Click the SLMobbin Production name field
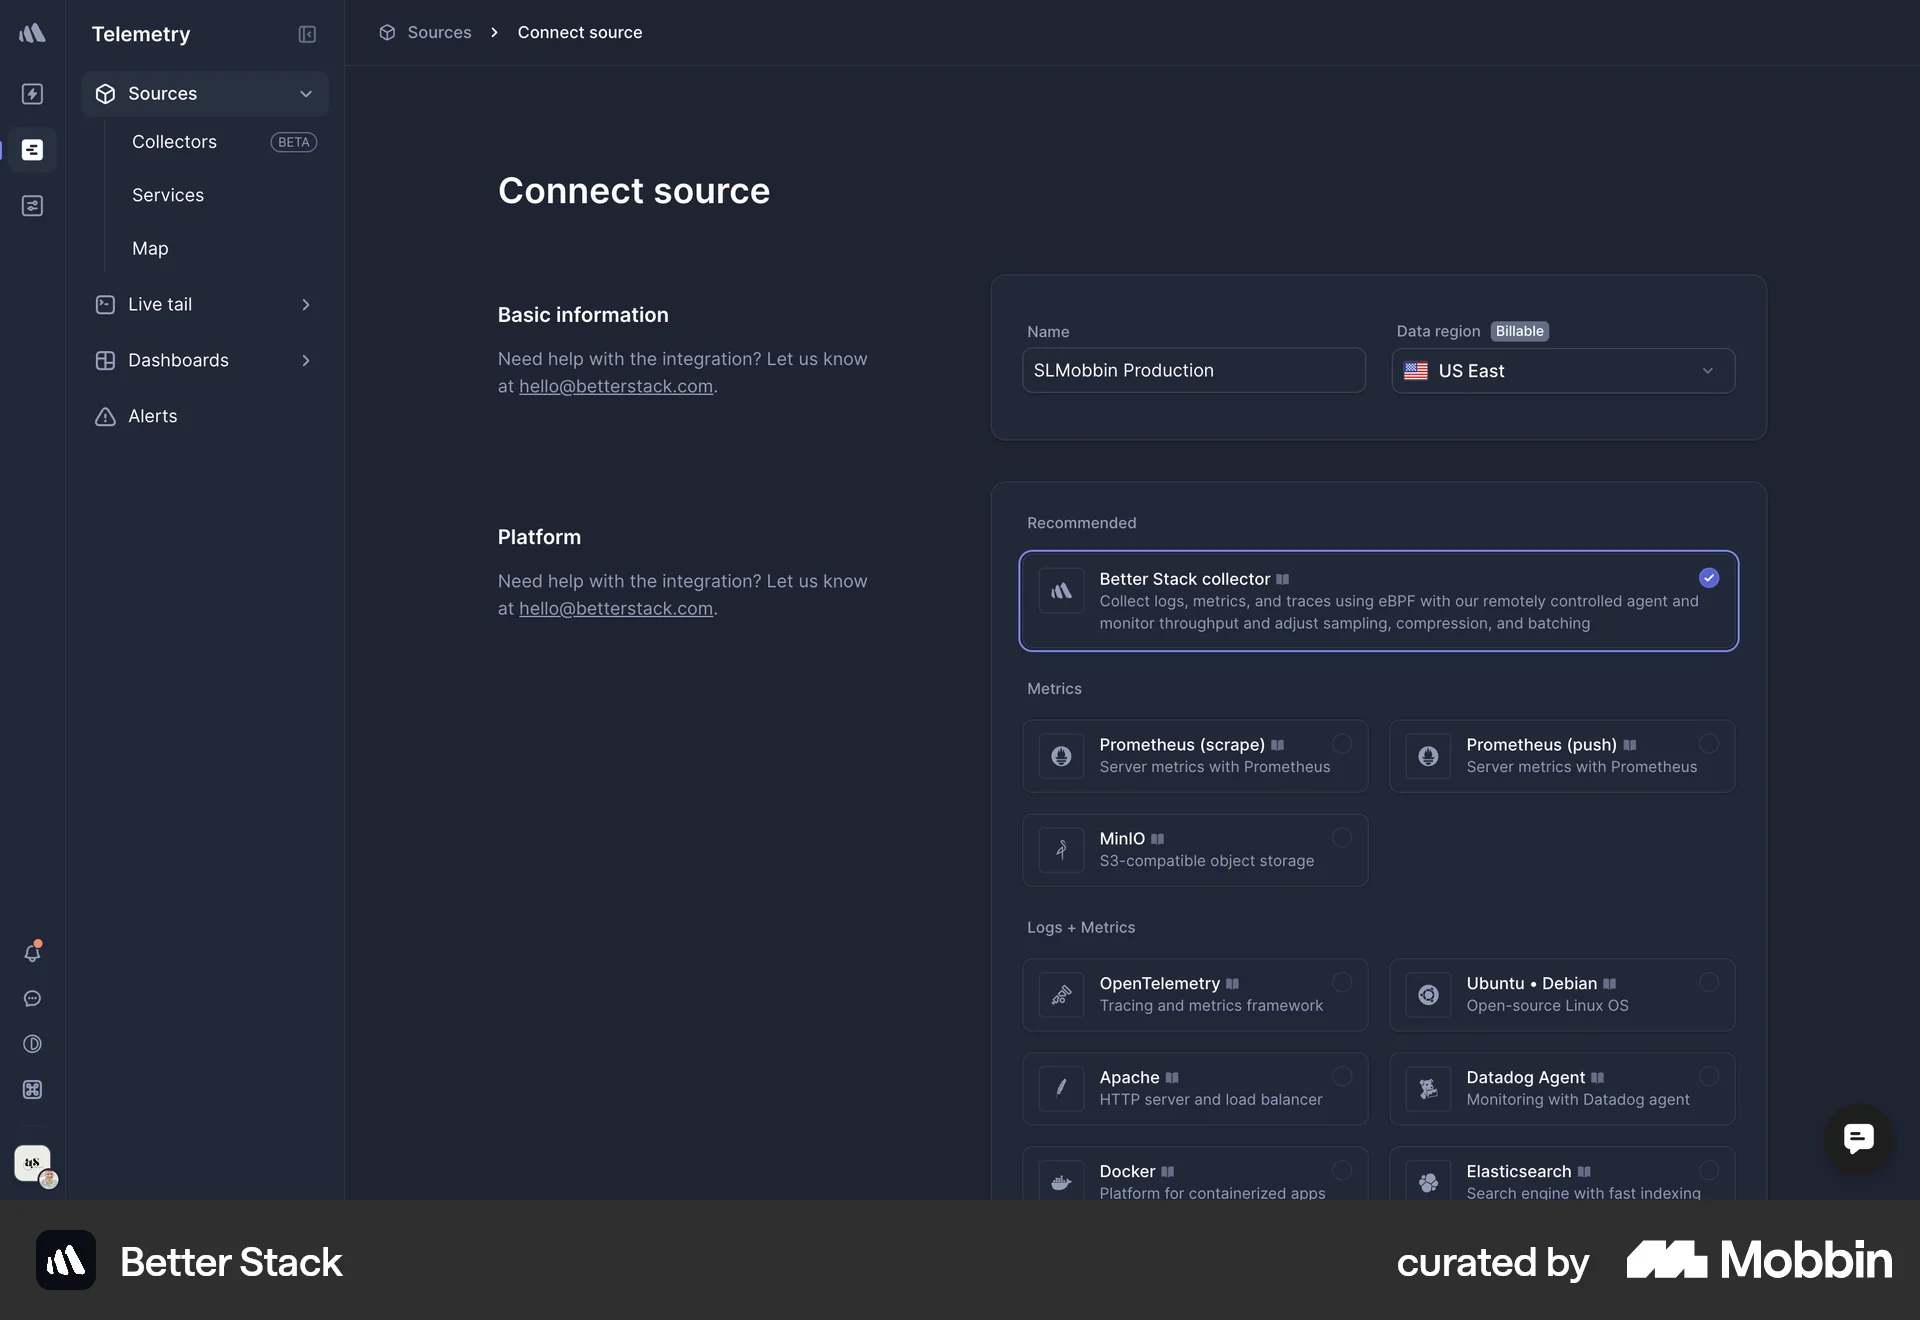The height and width of the screenshot is (1320, 1920). click(1193, 370)
